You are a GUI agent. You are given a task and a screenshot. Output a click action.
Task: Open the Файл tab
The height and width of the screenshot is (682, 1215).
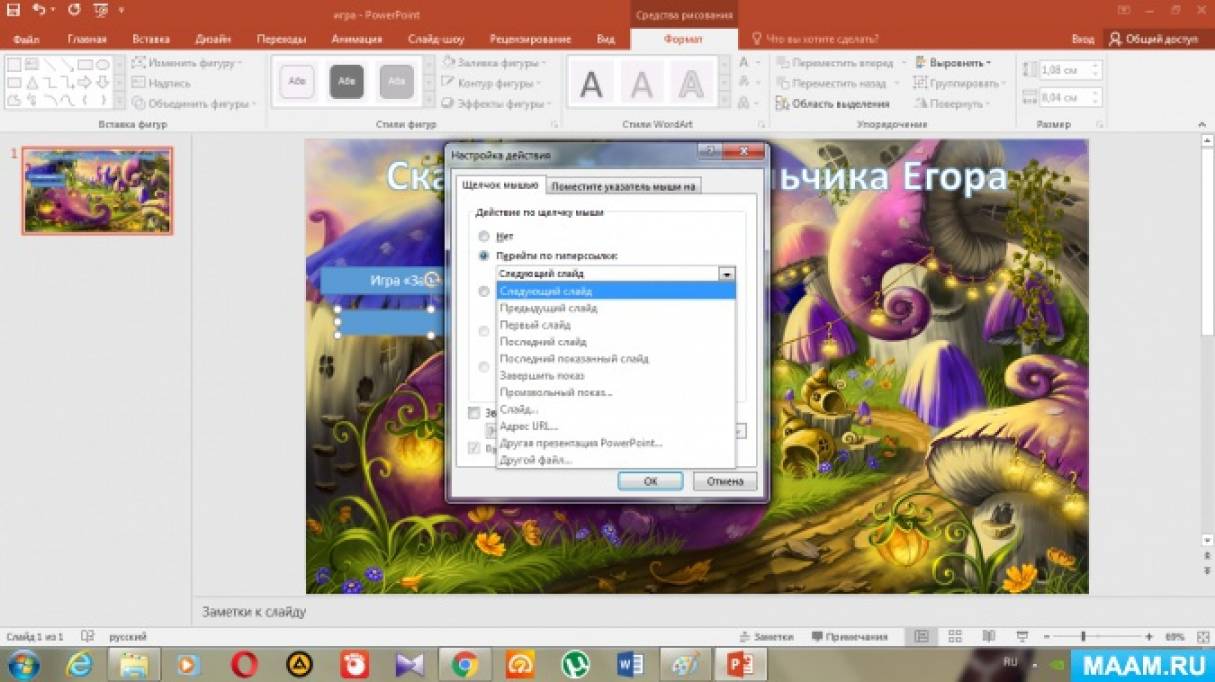(26, 39)
